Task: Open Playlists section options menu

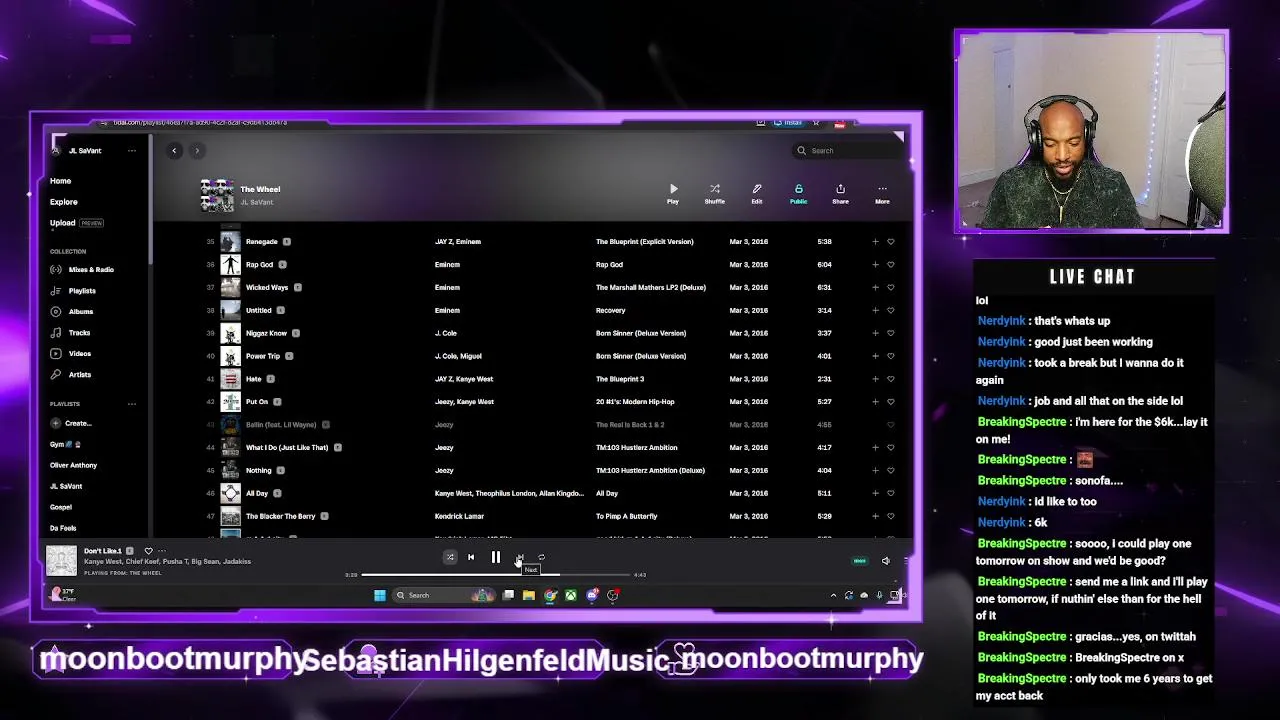Action: [x=131, y=404]
